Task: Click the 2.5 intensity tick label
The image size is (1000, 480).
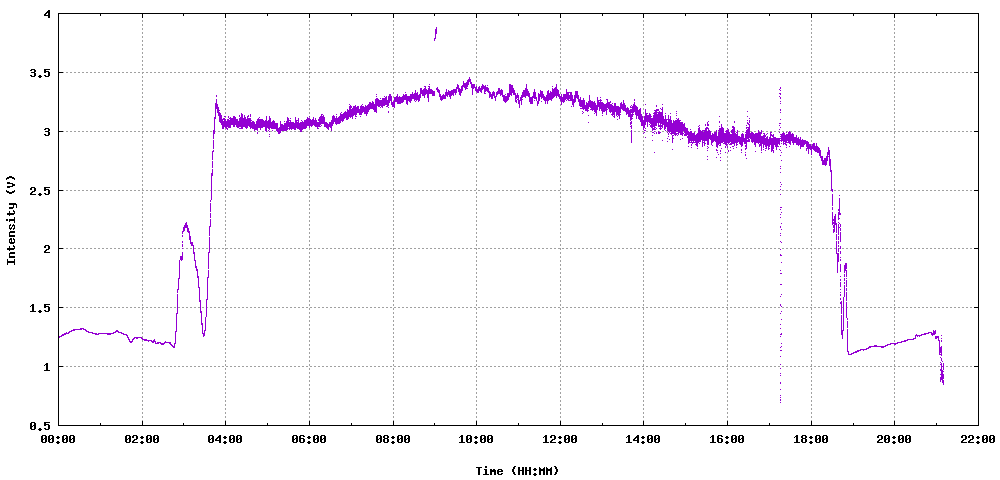Action: pyautogui.click(x=41, y=191)
